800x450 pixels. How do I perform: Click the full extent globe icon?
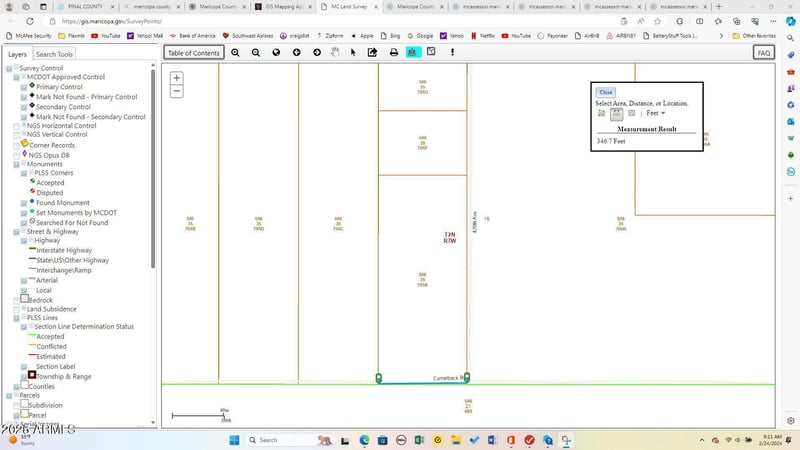click(x=277, y=53)
